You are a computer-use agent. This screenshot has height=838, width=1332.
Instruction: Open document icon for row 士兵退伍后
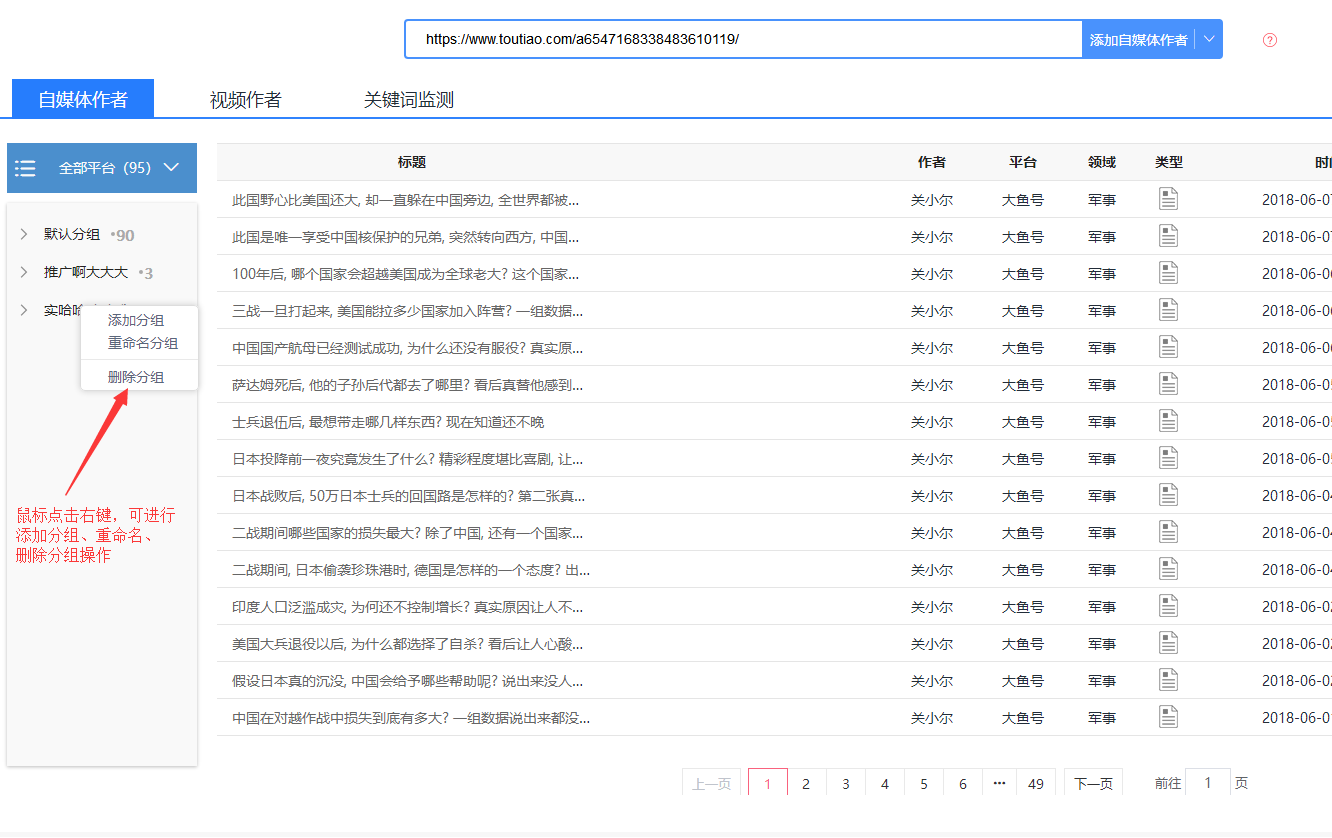pyautogui.click(x=1168, y=421)
